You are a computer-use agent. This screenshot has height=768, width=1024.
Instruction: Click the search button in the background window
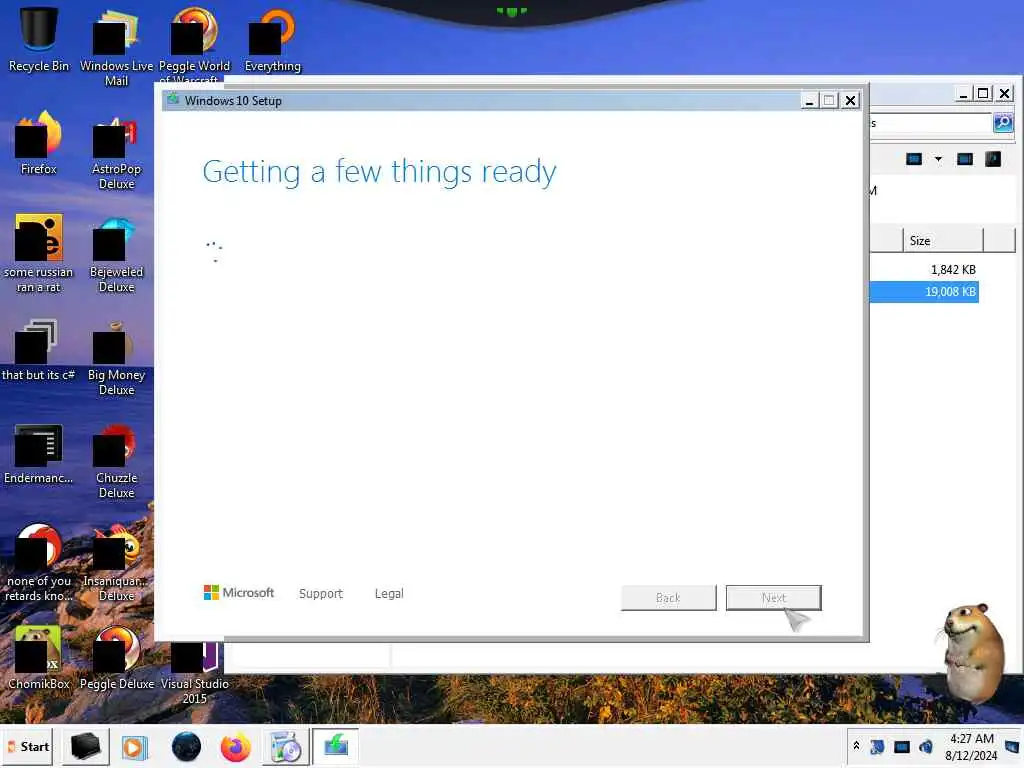(1002, 123)
